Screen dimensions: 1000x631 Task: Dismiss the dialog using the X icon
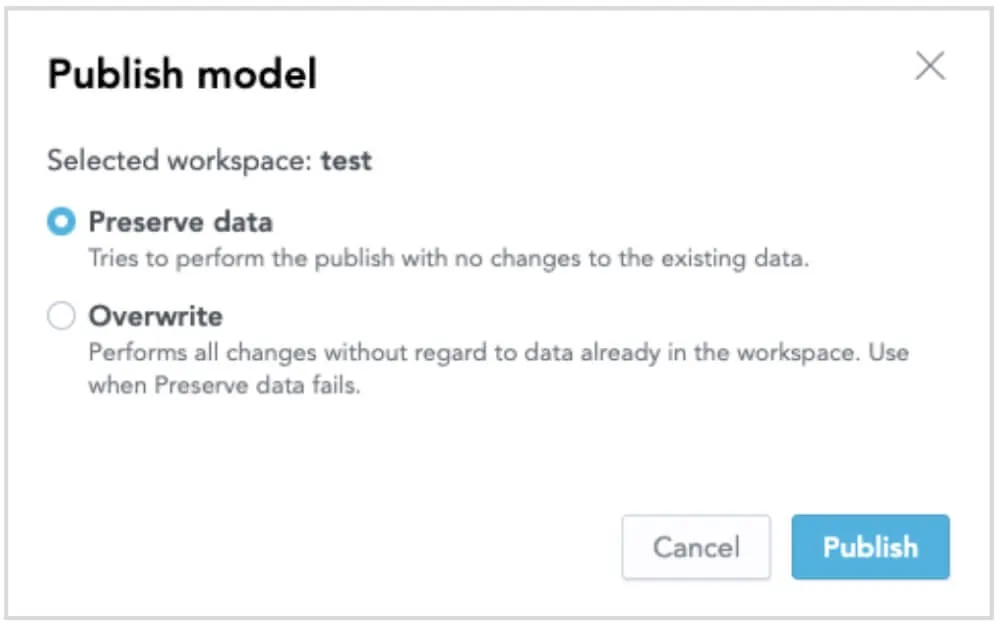(x=930, y=66)
